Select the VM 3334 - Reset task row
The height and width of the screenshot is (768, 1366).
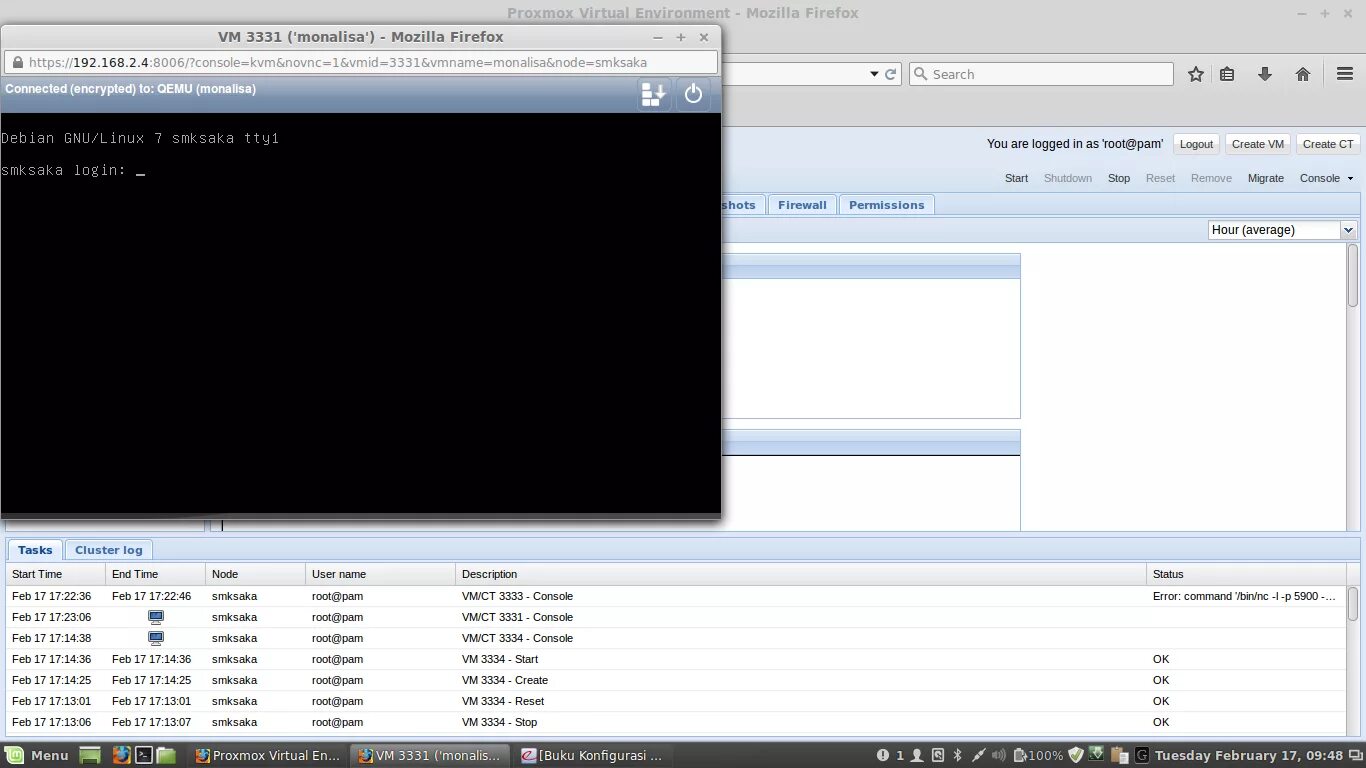coord(676,701)
